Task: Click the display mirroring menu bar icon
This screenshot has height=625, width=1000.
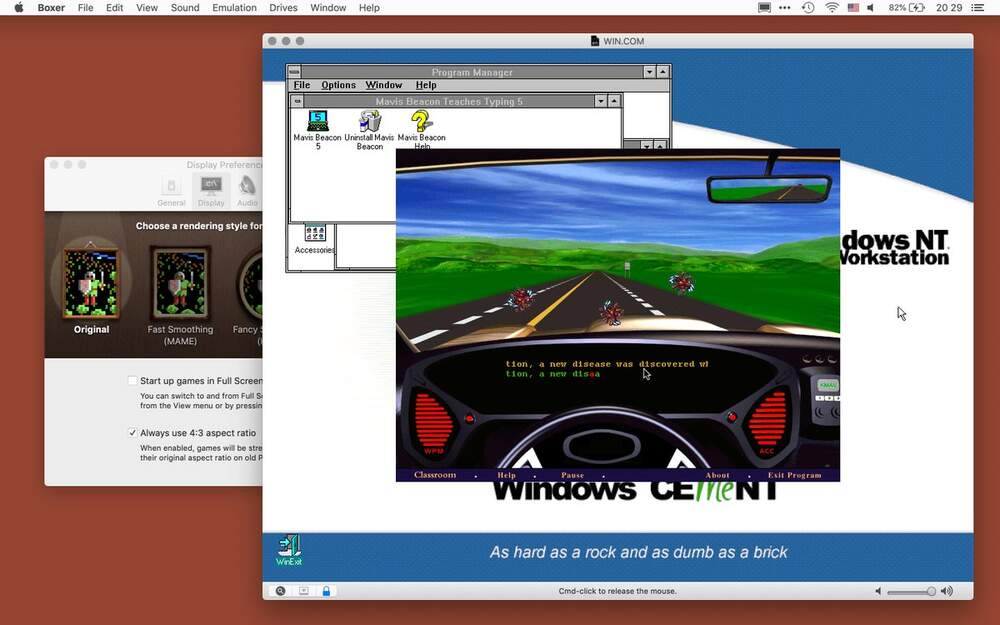Action: [x=764, y=8]
